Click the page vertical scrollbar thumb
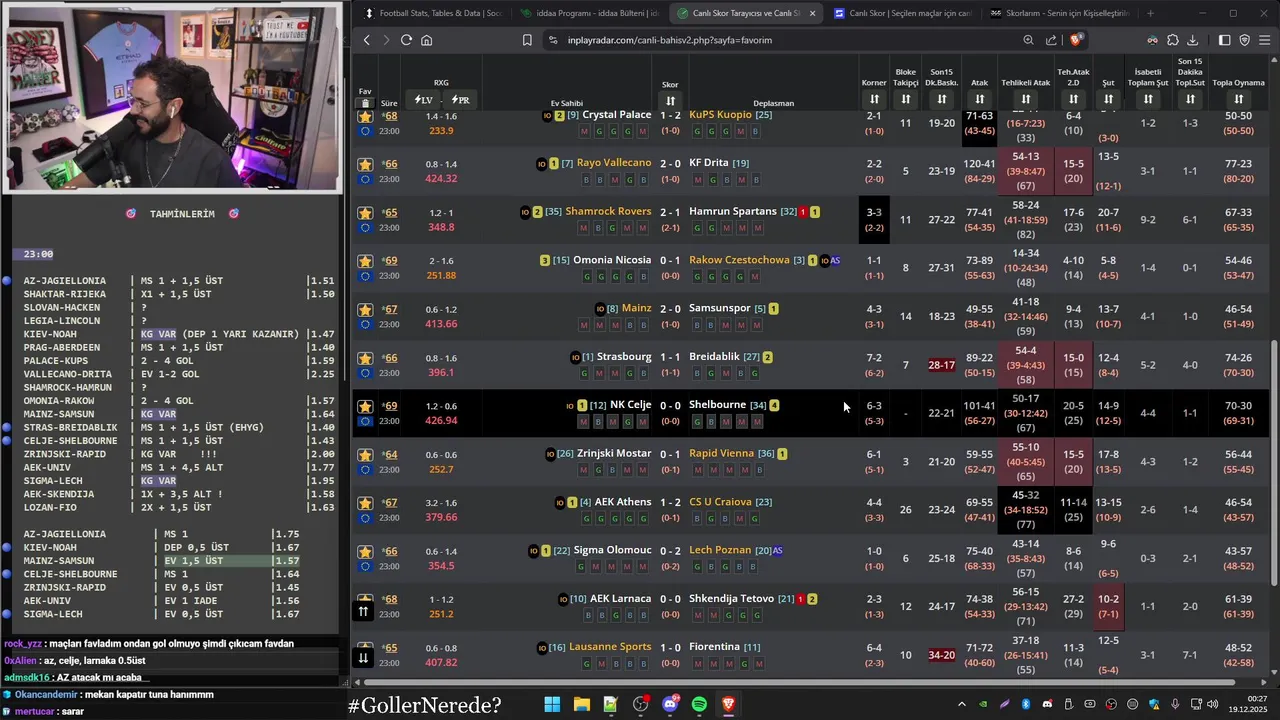This screenshot has width=1280, height=720. [1273, 465]
